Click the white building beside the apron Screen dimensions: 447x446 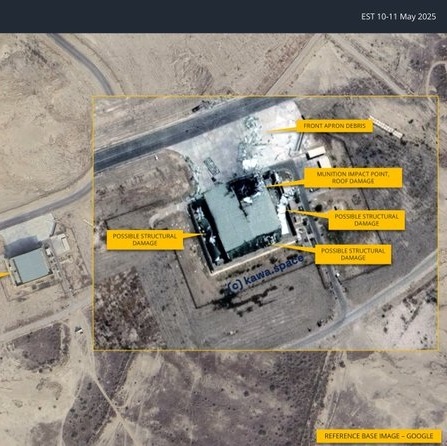point(316,152)
